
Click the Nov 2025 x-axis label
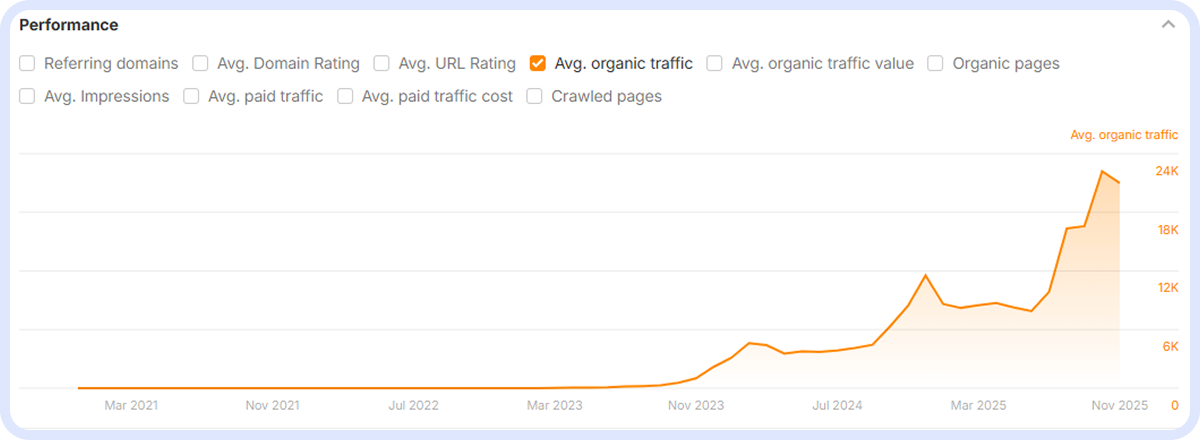pos(1117,406)
